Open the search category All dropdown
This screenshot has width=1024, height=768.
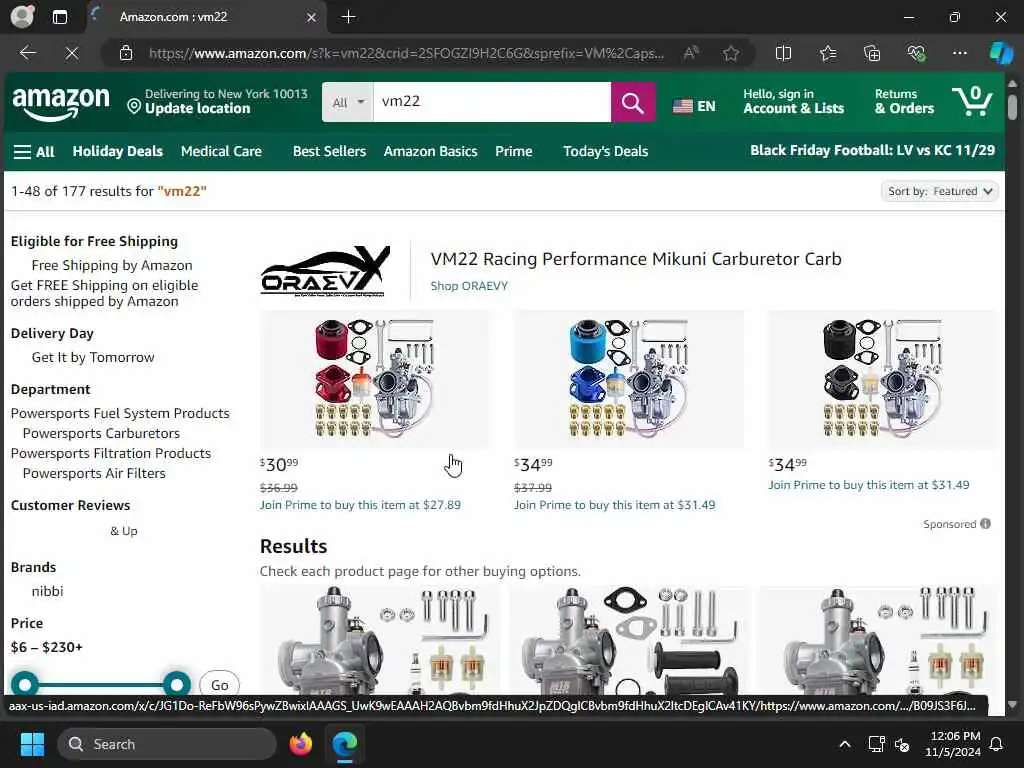[x=347, y=102]
